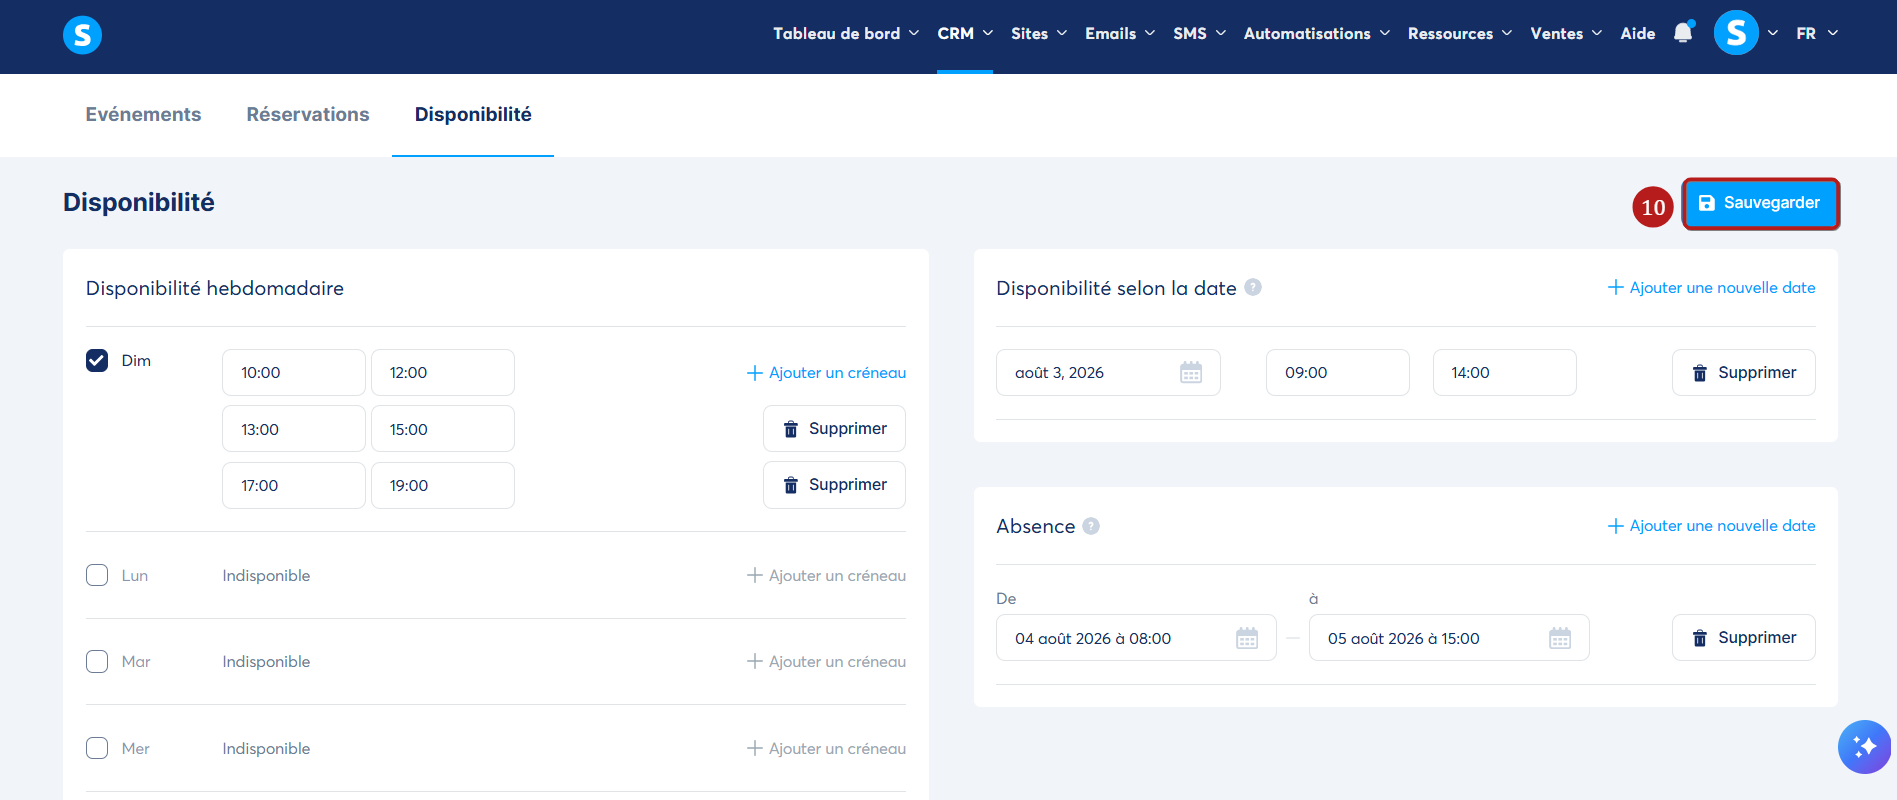The height and width of the screenshot is (800, 1897).
Task: Add new date in Absence section
Action: click(x=1711, y=526)
